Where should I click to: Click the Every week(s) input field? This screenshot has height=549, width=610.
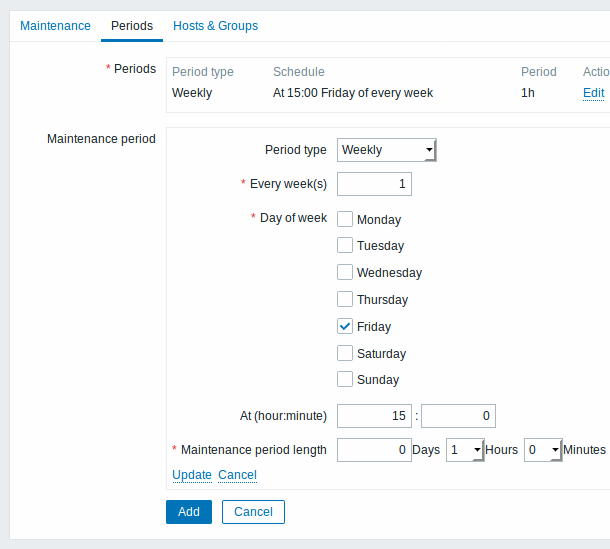pos(374,184)
